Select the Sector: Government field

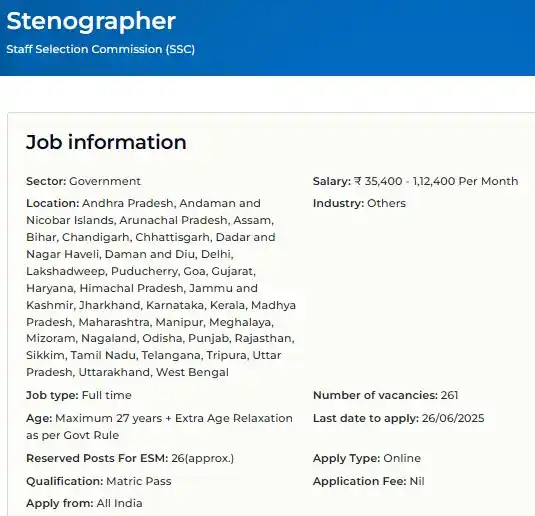point(83,181)
